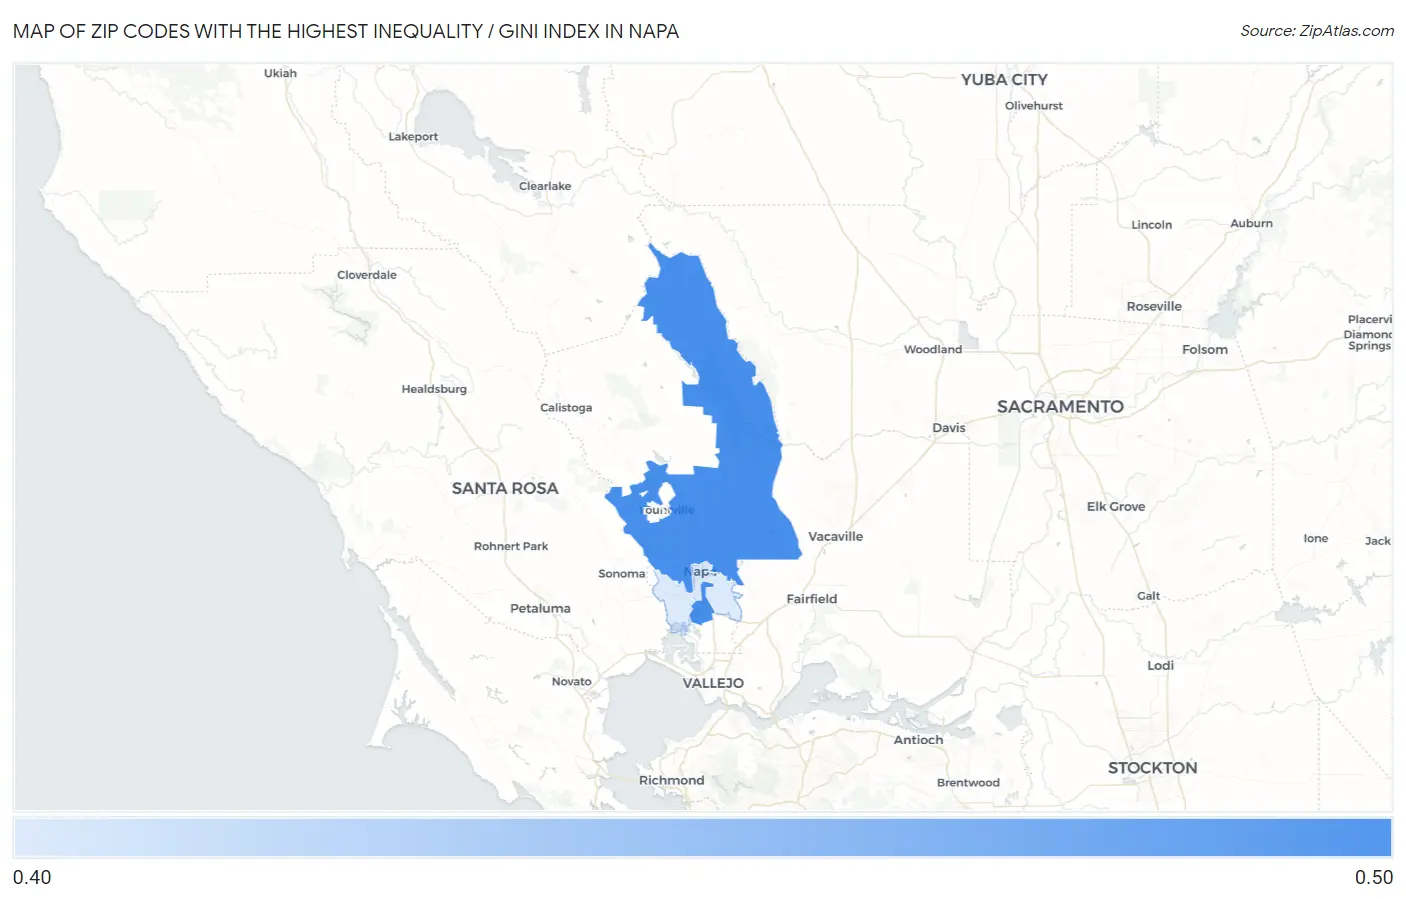This screenshot has height=899, width=1406.
Task: Click the Healdsburg label on map
Action: point(434,389)
